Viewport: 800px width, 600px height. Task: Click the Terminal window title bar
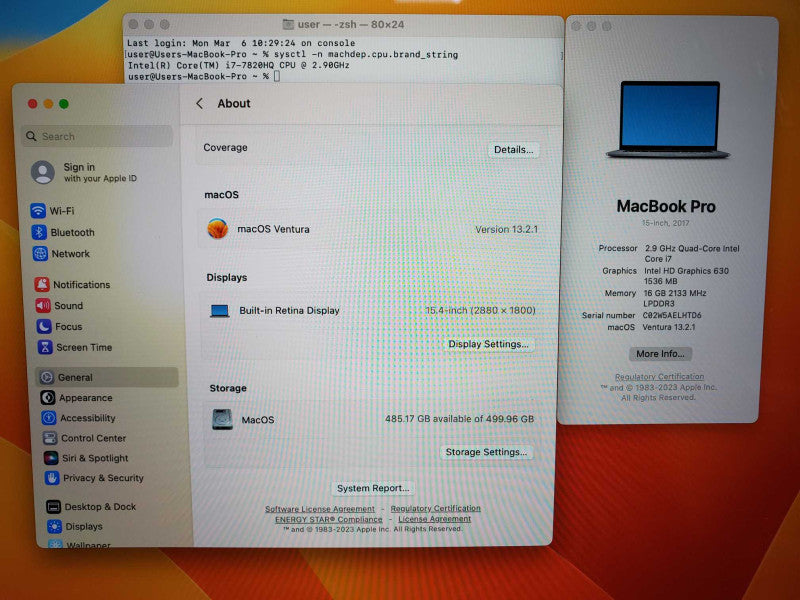(343, 24)
